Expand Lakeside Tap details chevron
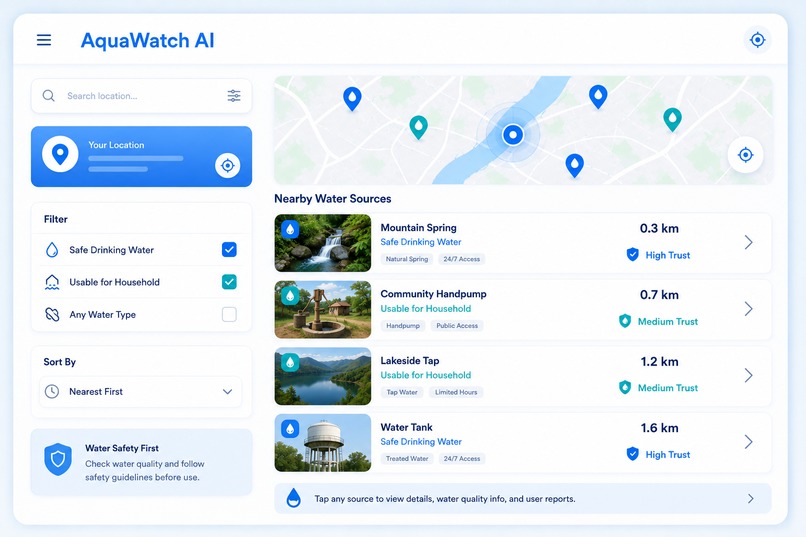806x537 pixels. point(749,375)
